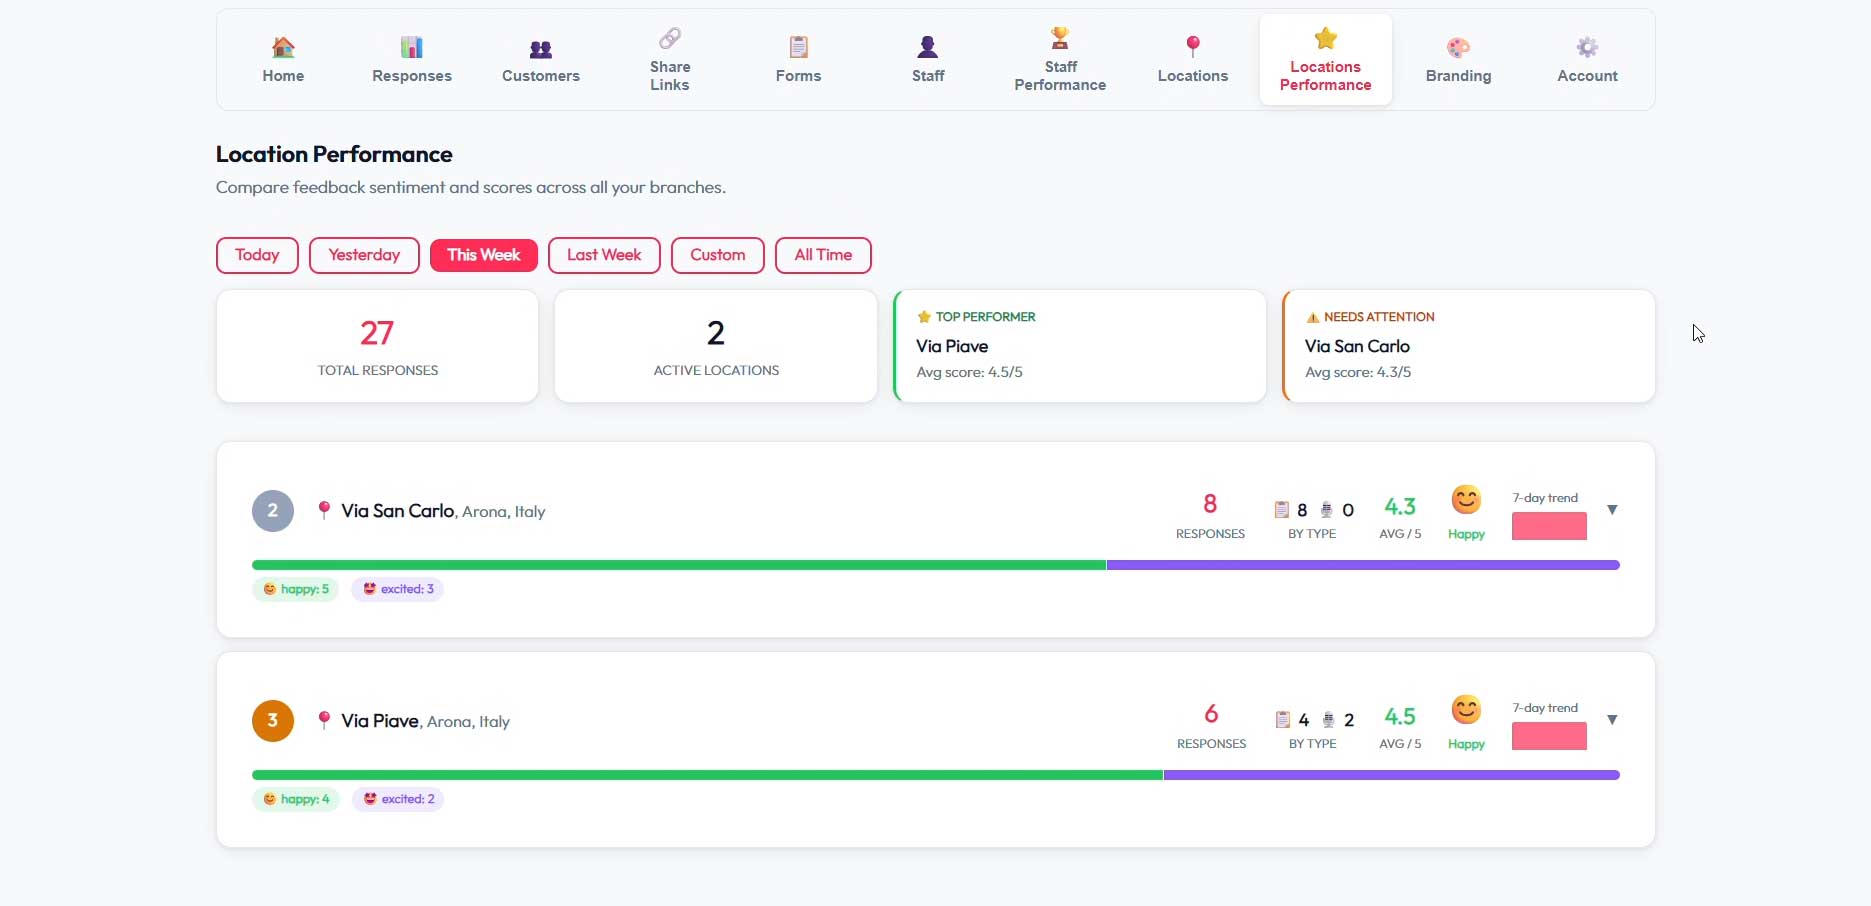Filter by Today

[257, 255]
